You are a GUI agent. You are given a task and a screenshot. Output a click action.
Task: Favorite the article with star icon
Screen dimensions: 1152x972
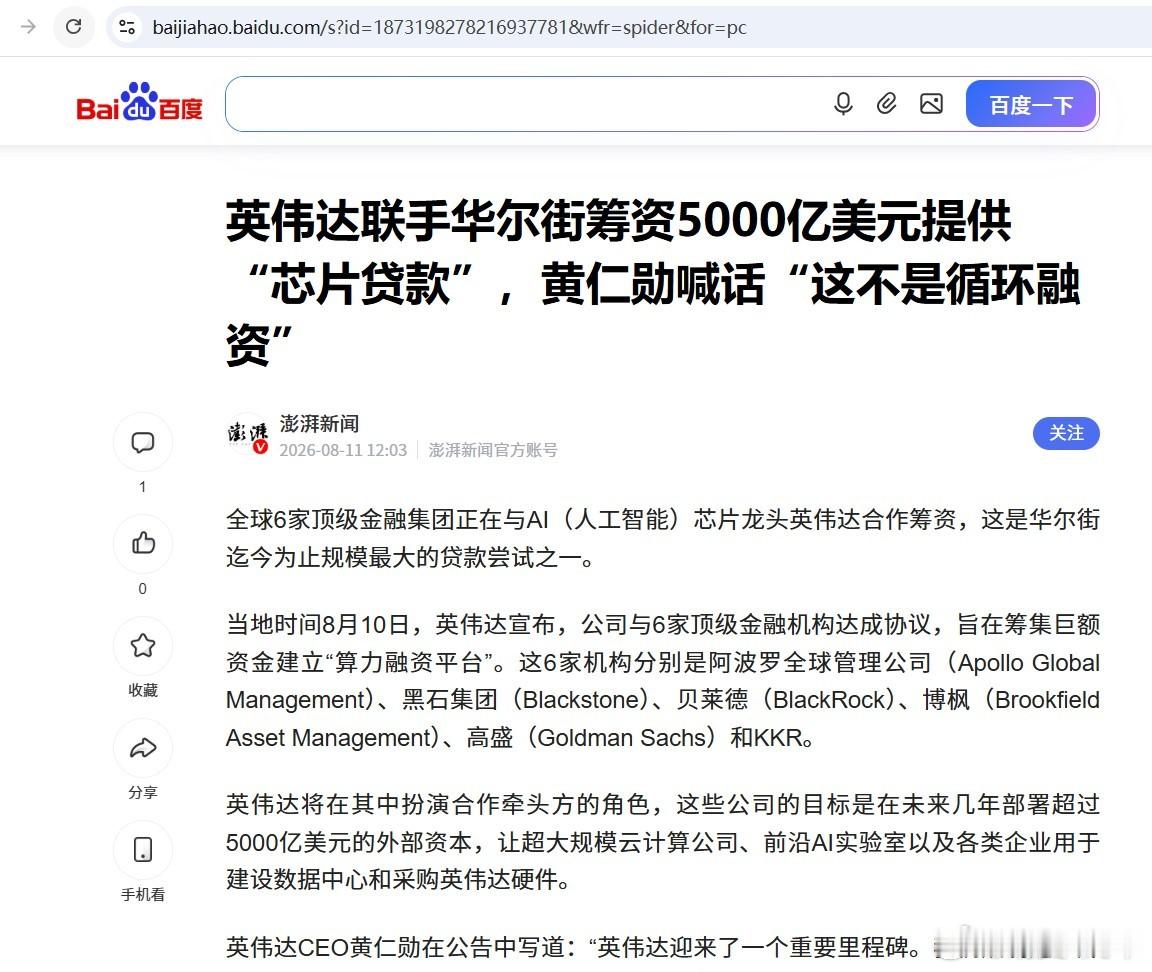click(143, 646)
